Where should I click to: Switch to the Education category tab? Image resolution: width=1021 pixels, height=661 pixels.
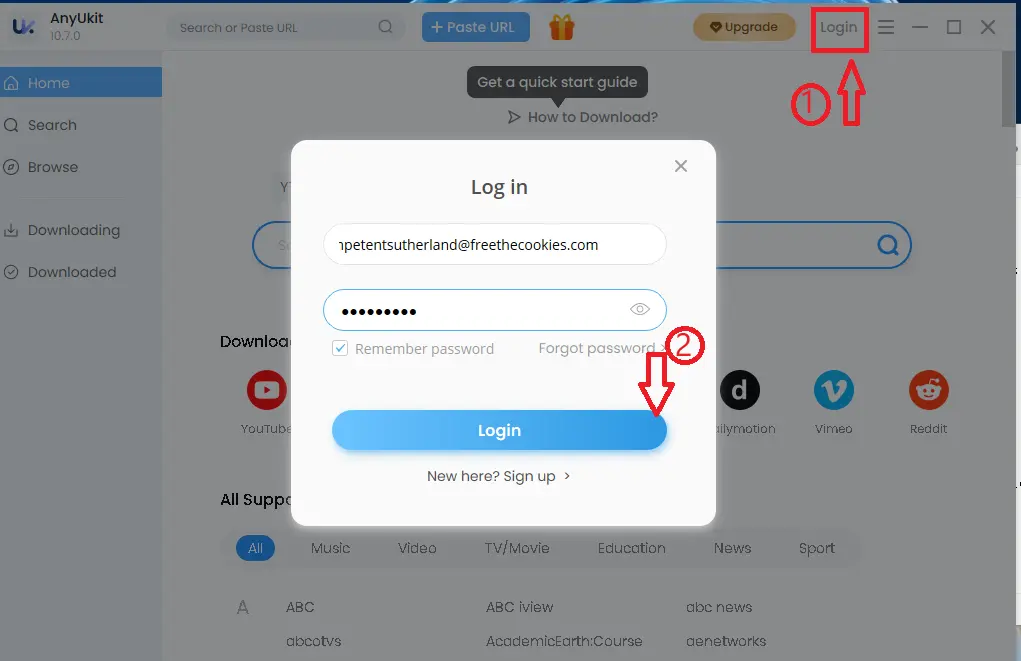pos(632,548)
